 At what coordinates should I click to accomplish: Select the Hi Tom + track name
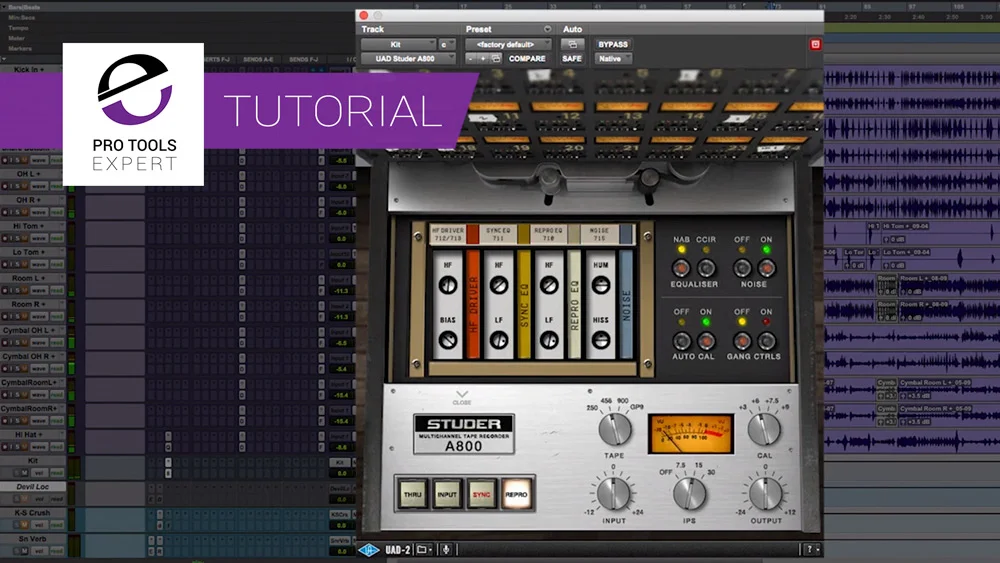[29, 226]
